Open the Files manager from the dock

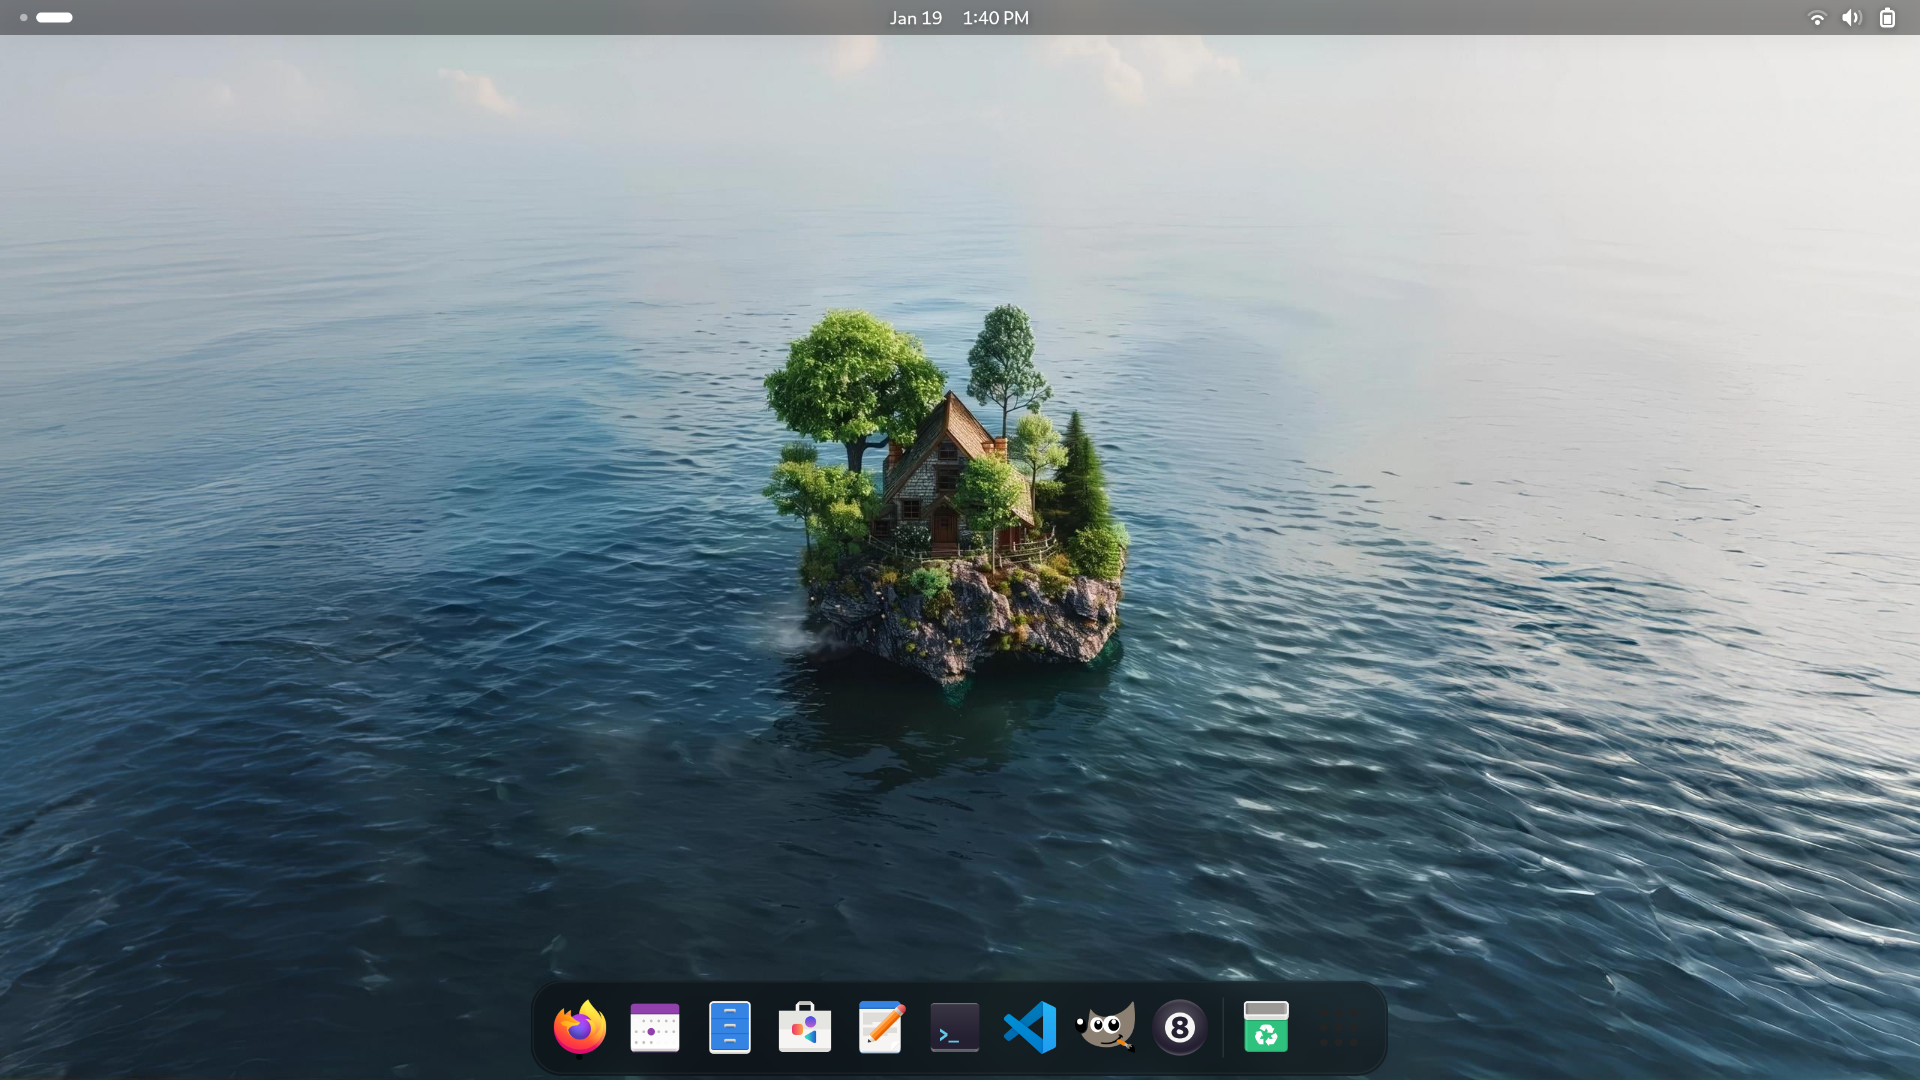pos(730,1027)
